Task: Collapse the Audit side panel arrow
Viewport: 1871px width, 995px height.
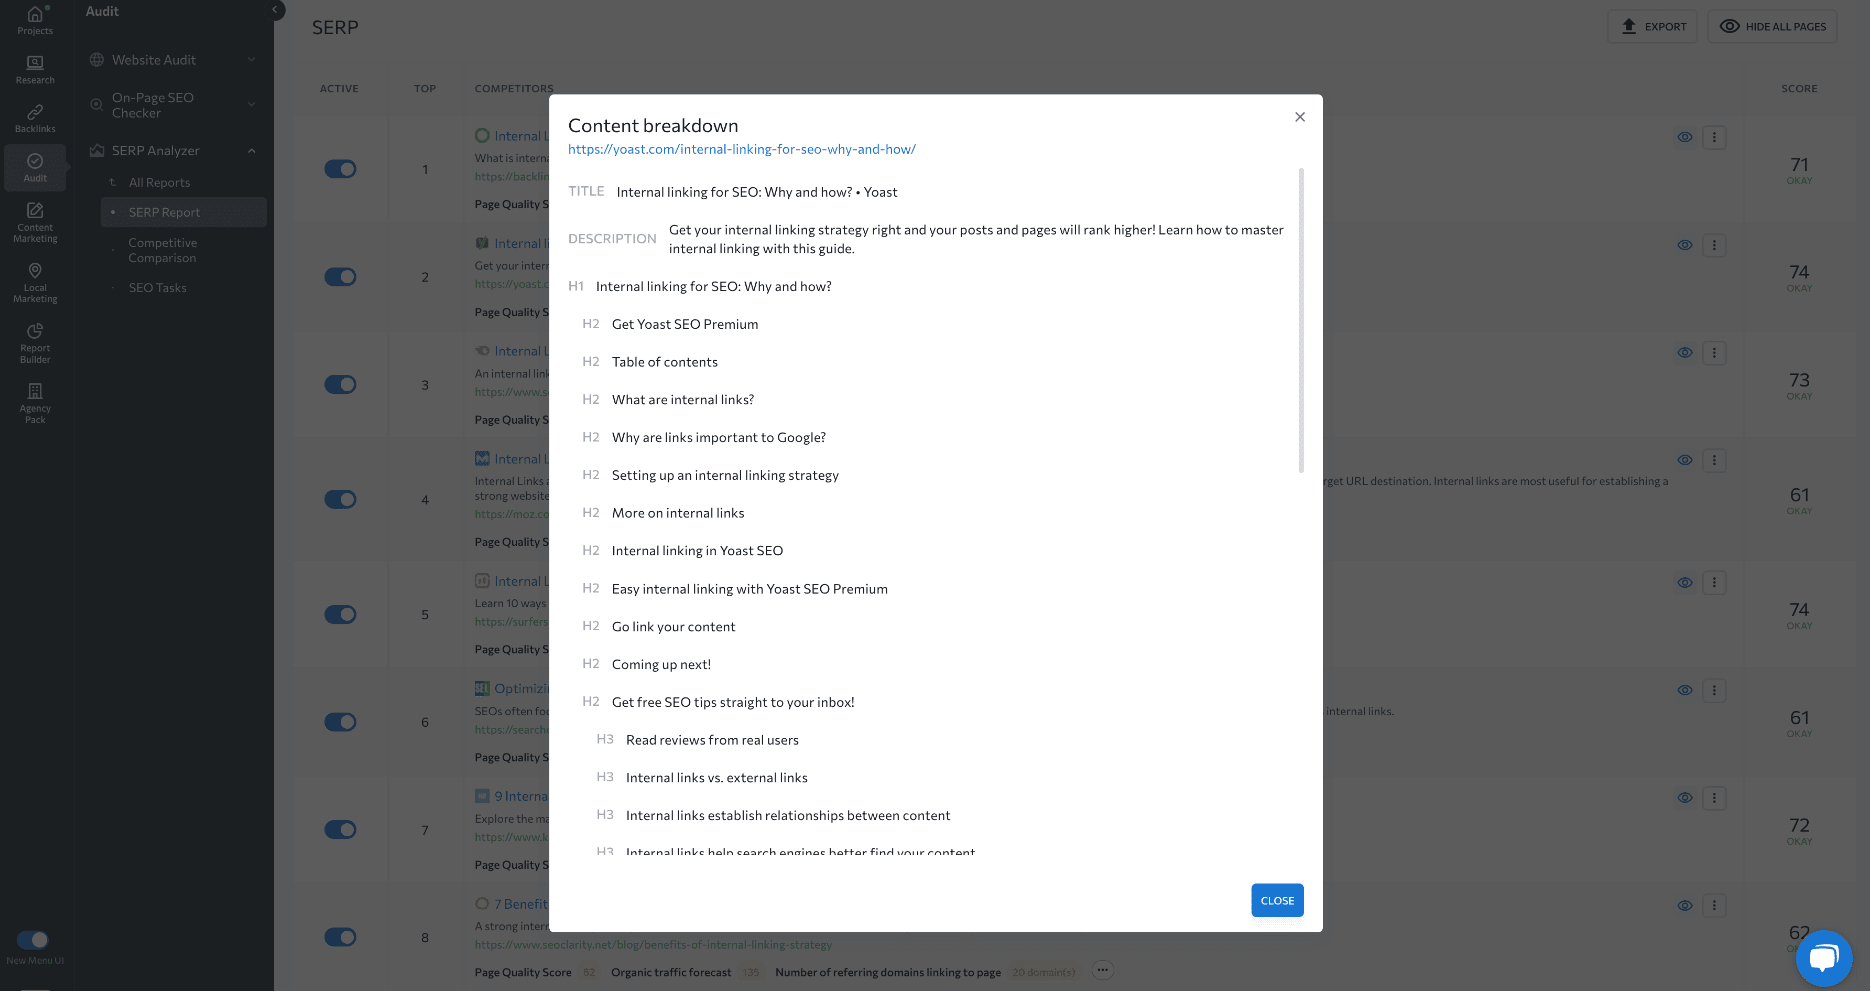Action: coord(275,10)
